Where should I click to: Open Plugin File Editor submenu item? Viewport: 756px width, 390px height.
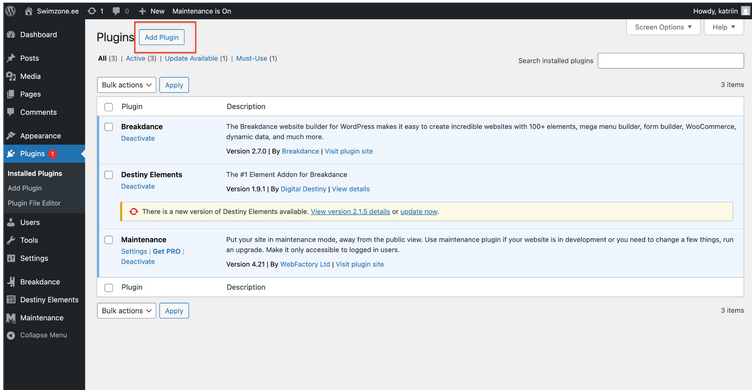click(x=34, y=203)
